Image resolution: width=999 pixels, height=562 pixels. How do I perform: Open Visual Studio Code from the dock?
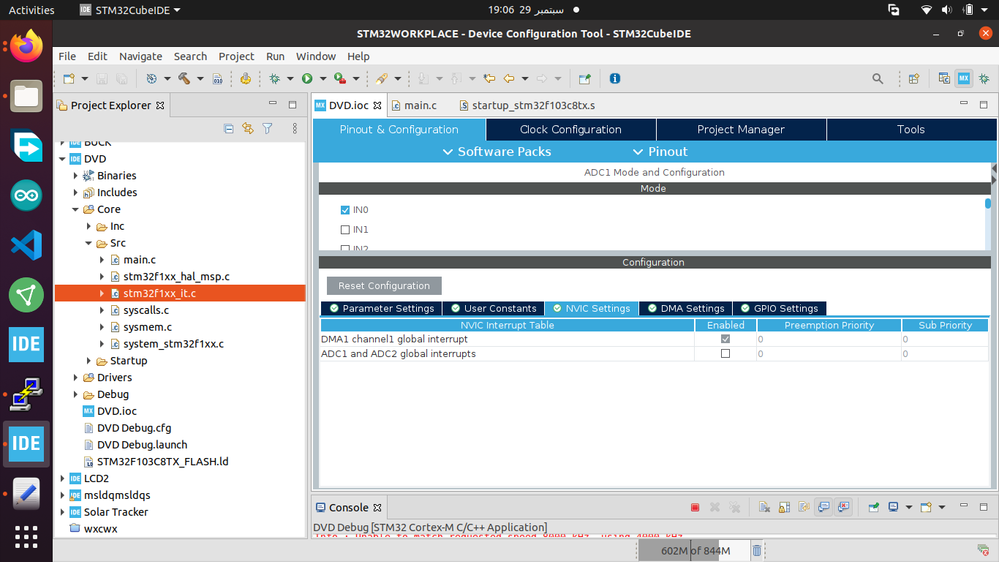tap(26, 245)
